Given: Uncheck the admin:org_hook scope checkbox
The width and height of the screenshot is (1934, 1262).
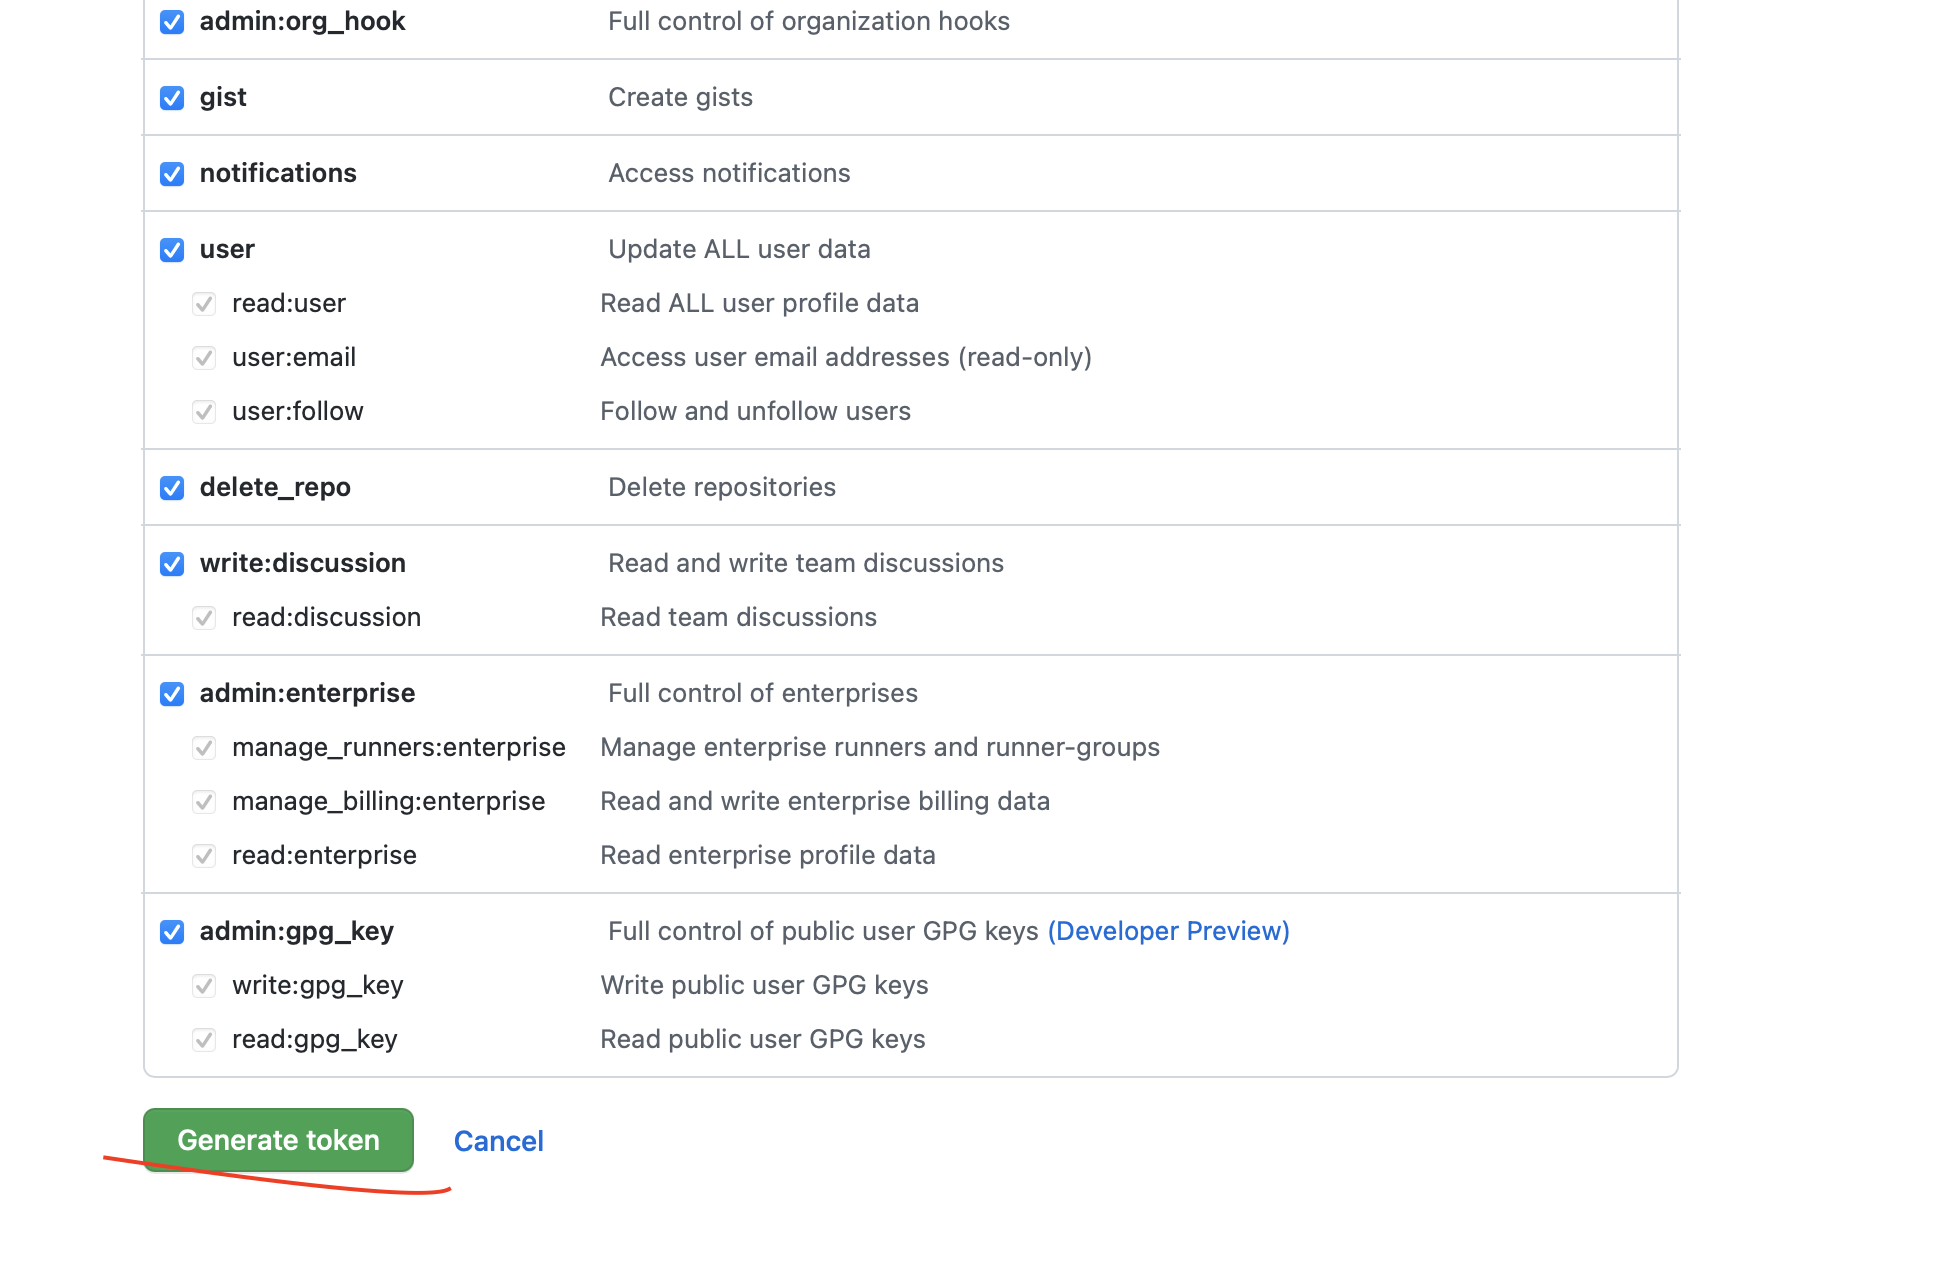Looking at the screenshot, I should (x=172, y=22).
